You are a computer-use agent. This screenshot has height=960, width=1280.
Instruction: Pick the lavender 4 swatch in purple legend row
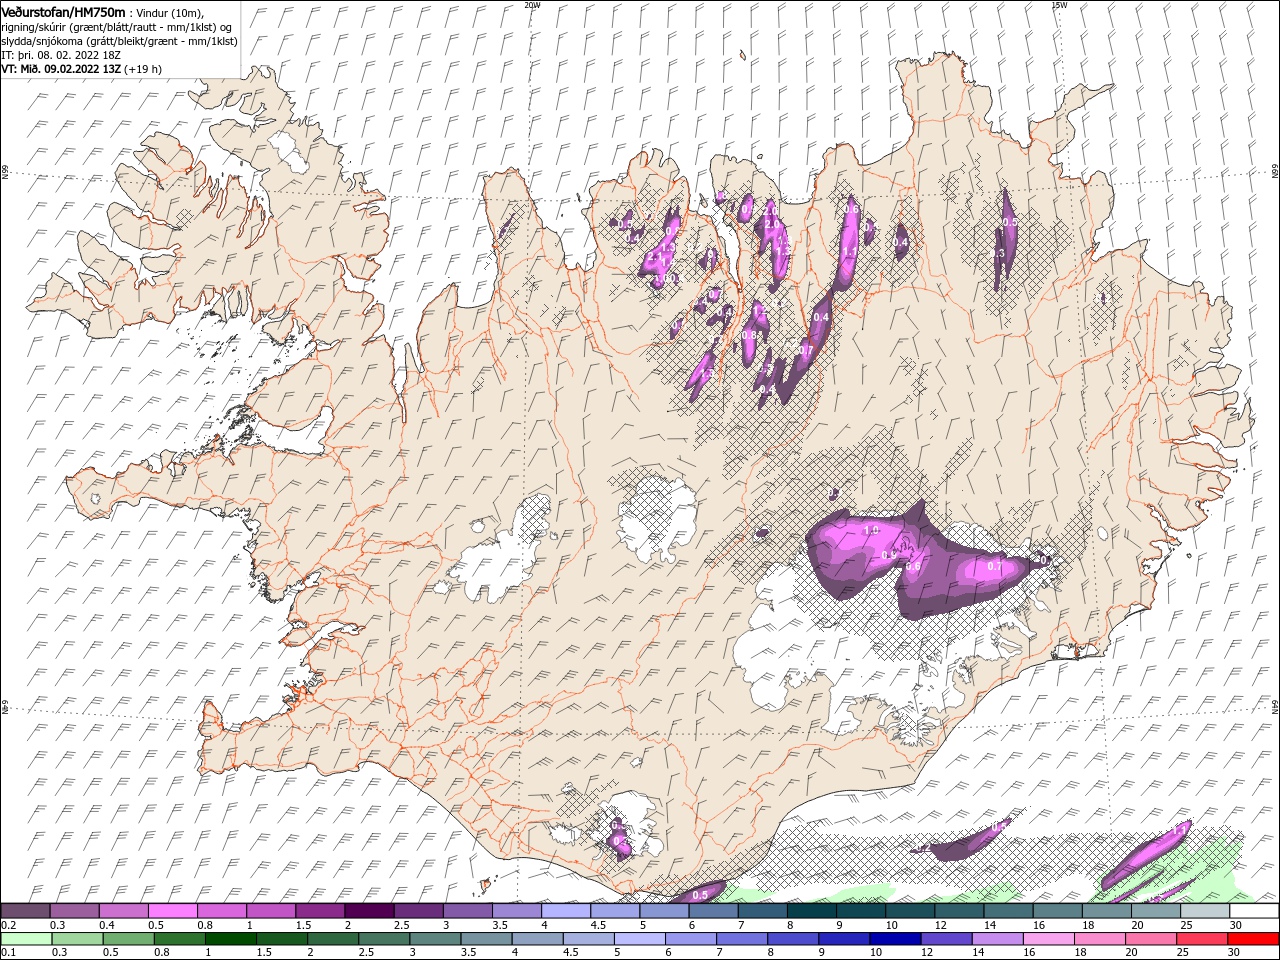(x=565, y=911)
